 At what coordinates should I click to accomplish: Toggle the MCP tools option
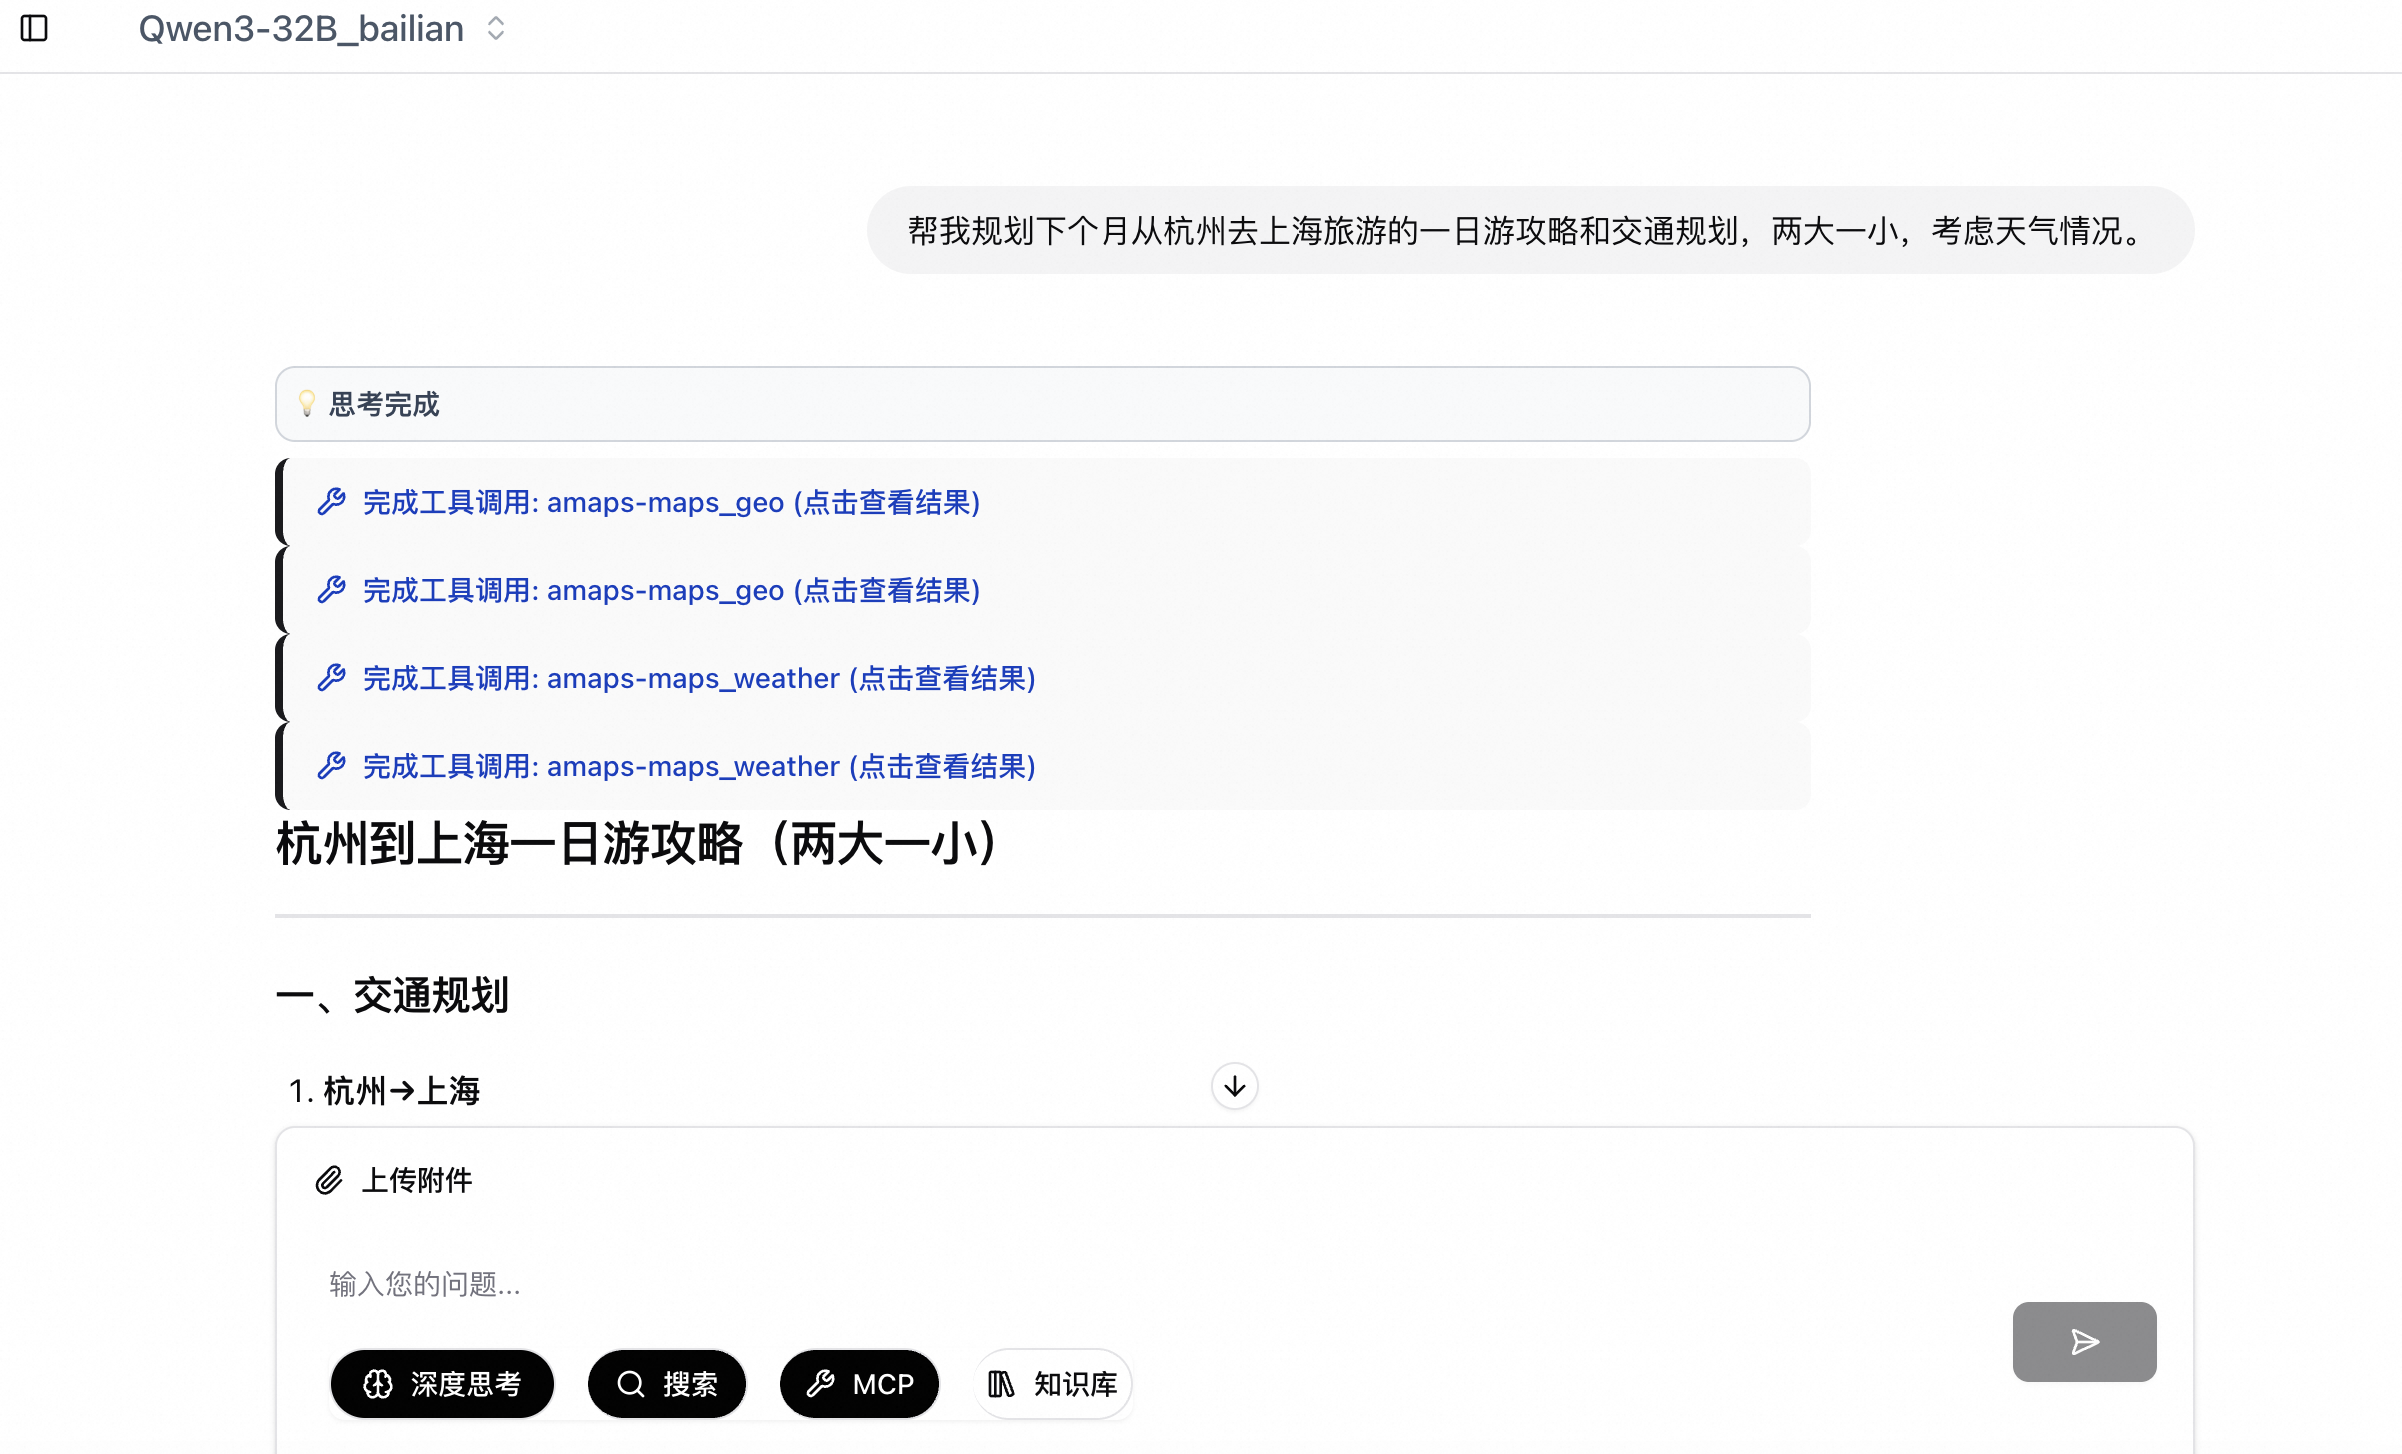[860, 1384]
